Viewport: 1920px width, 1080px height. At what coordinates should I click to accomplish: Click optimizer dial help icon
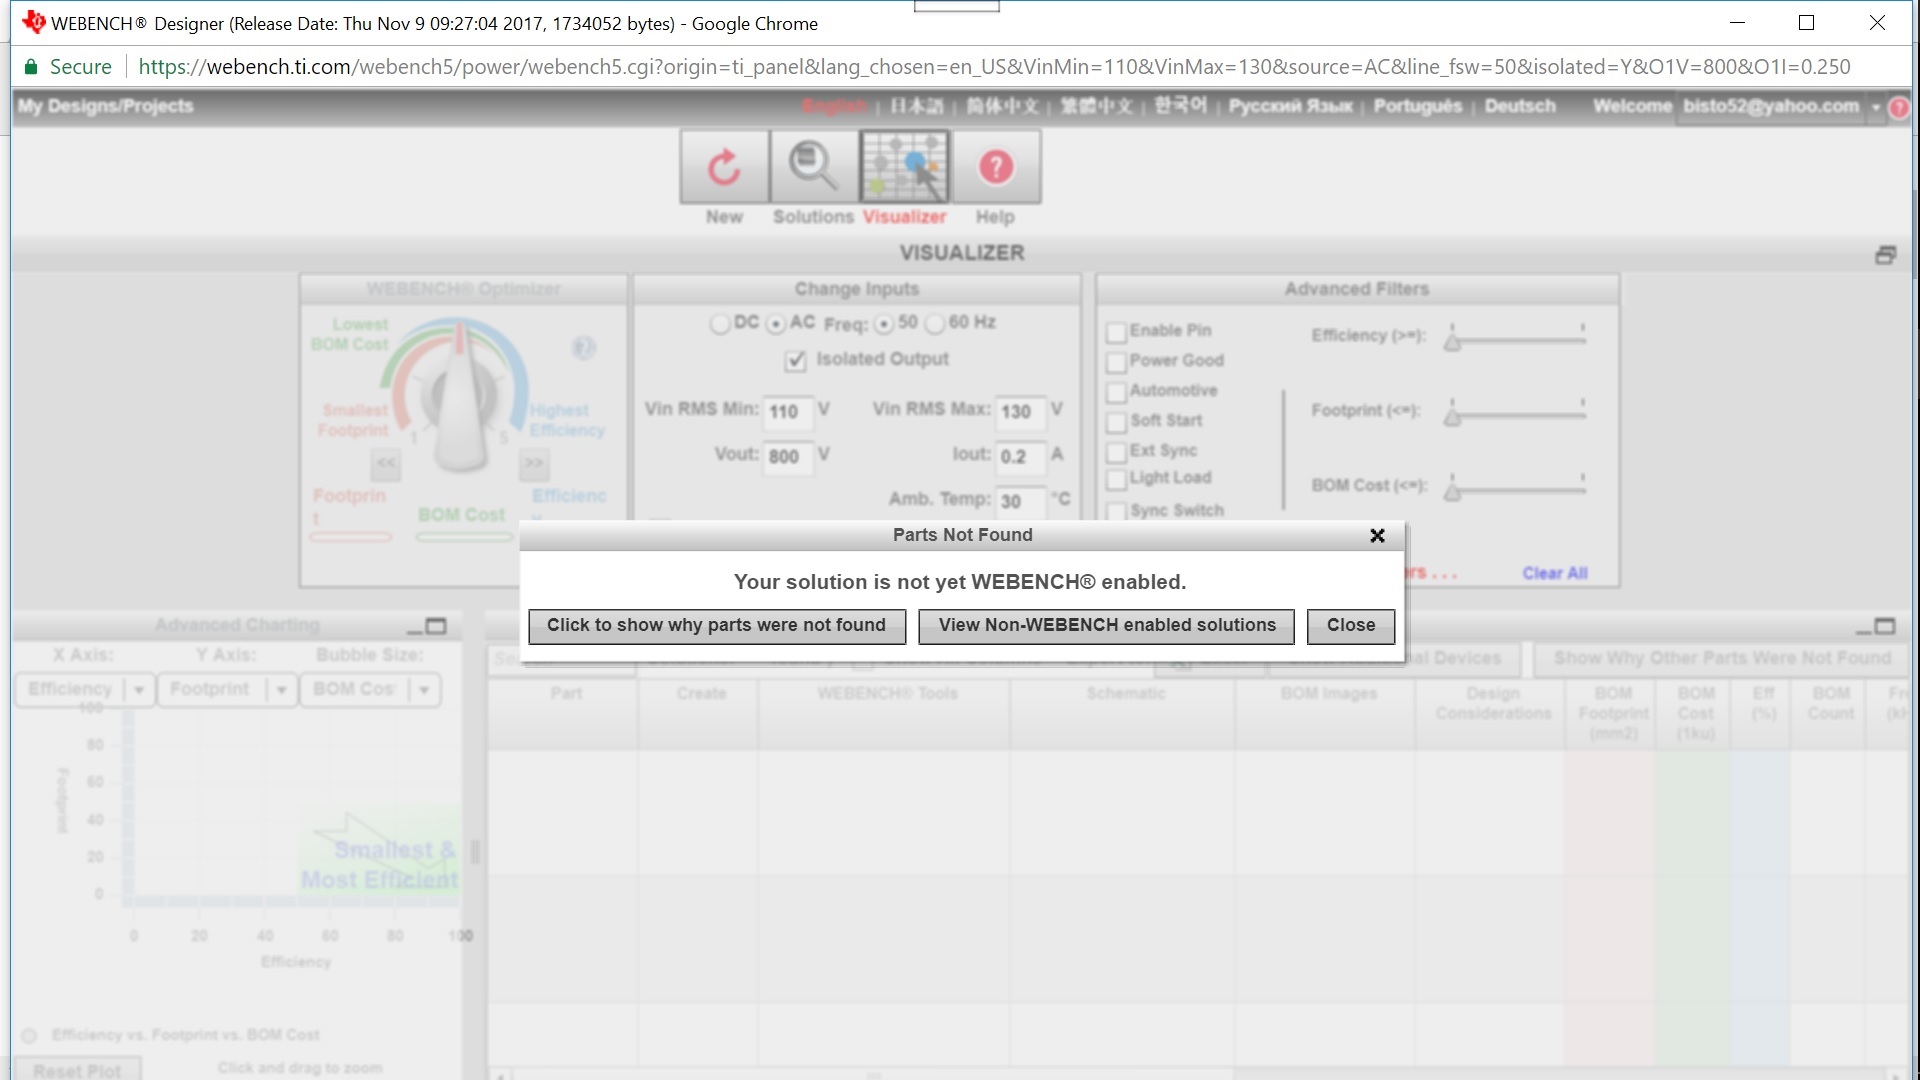[583, 347]
